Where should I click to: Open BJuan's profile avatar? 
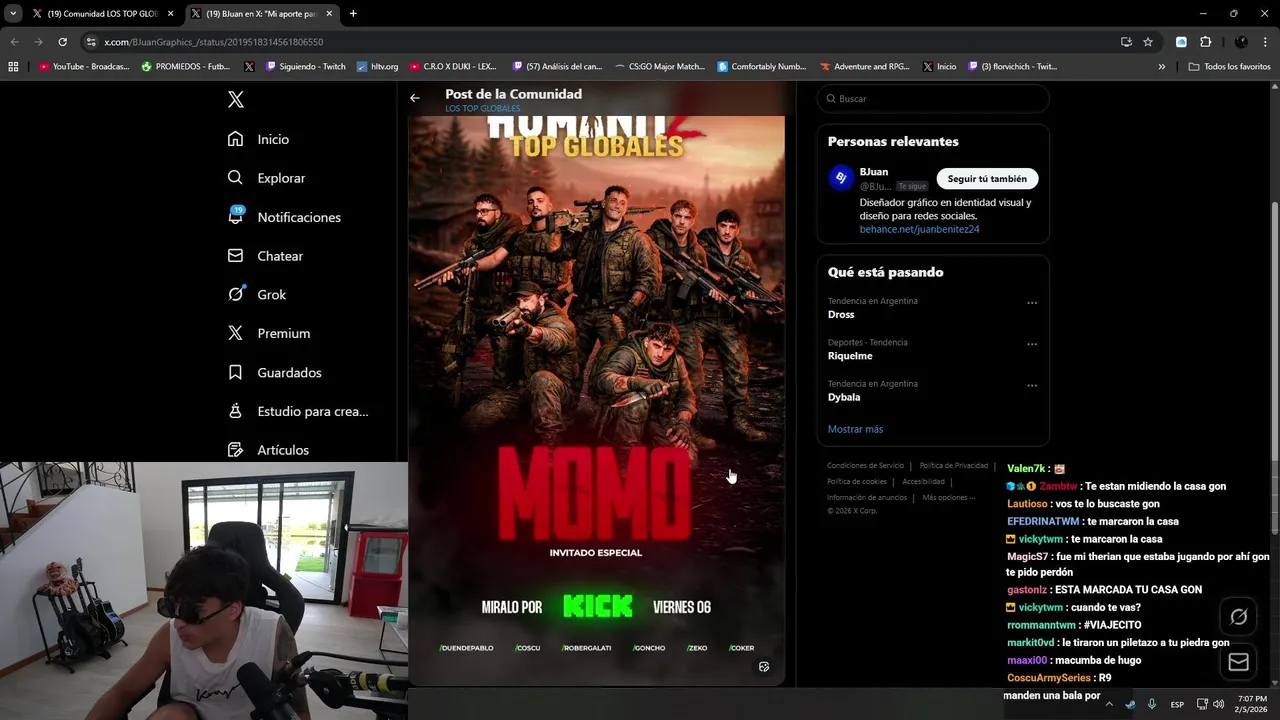(x=841, y=178)
